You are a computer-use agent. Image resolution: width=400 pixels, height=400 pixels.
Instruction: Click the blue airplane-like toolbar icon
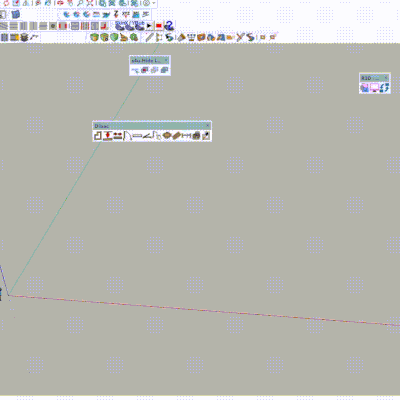(x=106, y=14)
